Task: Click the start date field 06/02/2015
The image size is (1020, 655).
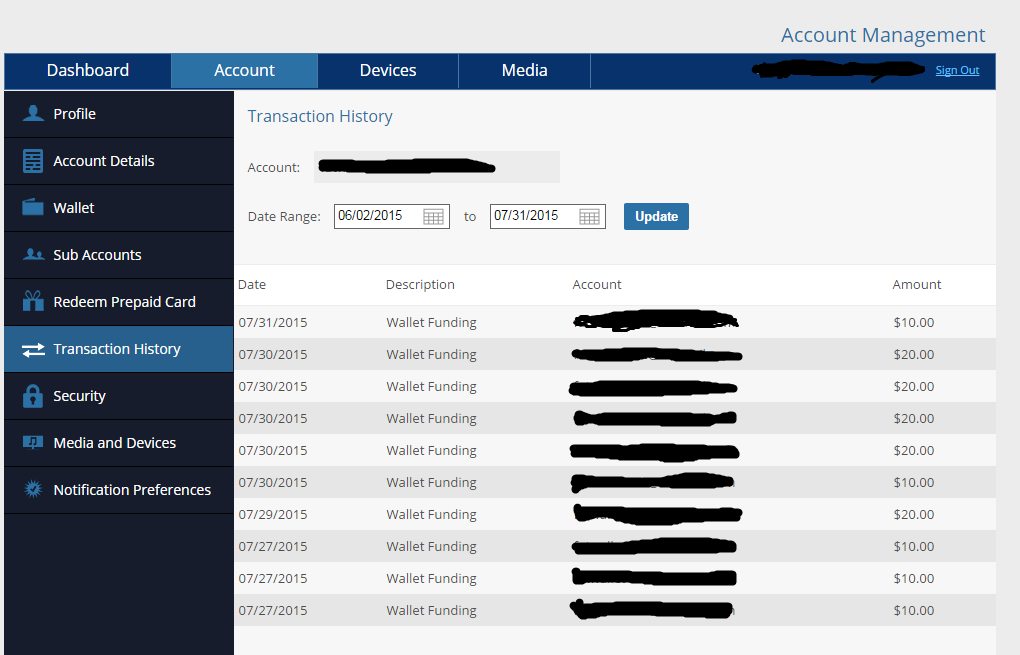Action: (x=392, y=216)
